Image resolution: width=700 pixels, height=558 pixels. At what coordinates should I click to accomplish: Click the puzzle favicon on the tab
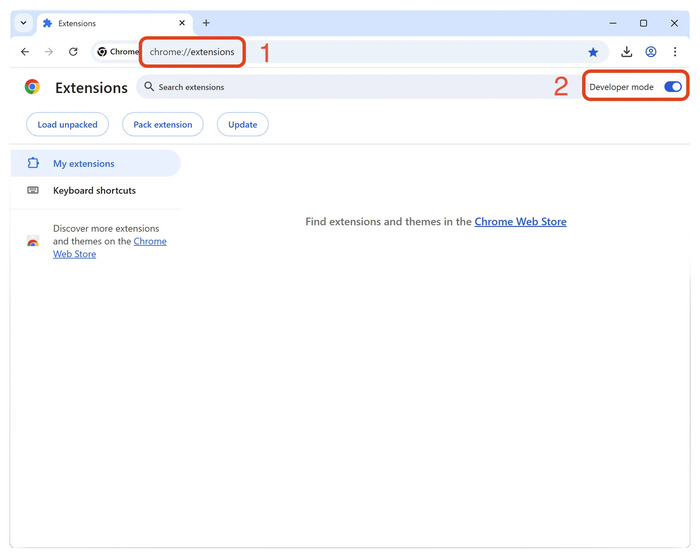(47, 23)
